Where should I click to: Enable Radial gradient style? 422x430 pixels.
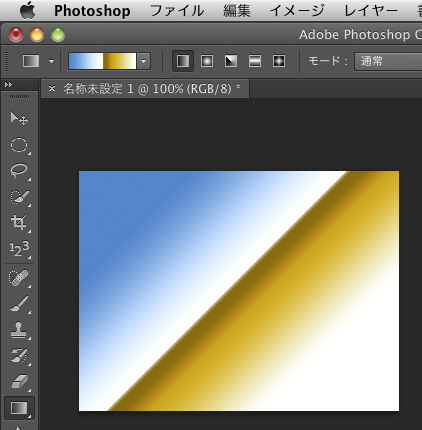click(207, 61)
